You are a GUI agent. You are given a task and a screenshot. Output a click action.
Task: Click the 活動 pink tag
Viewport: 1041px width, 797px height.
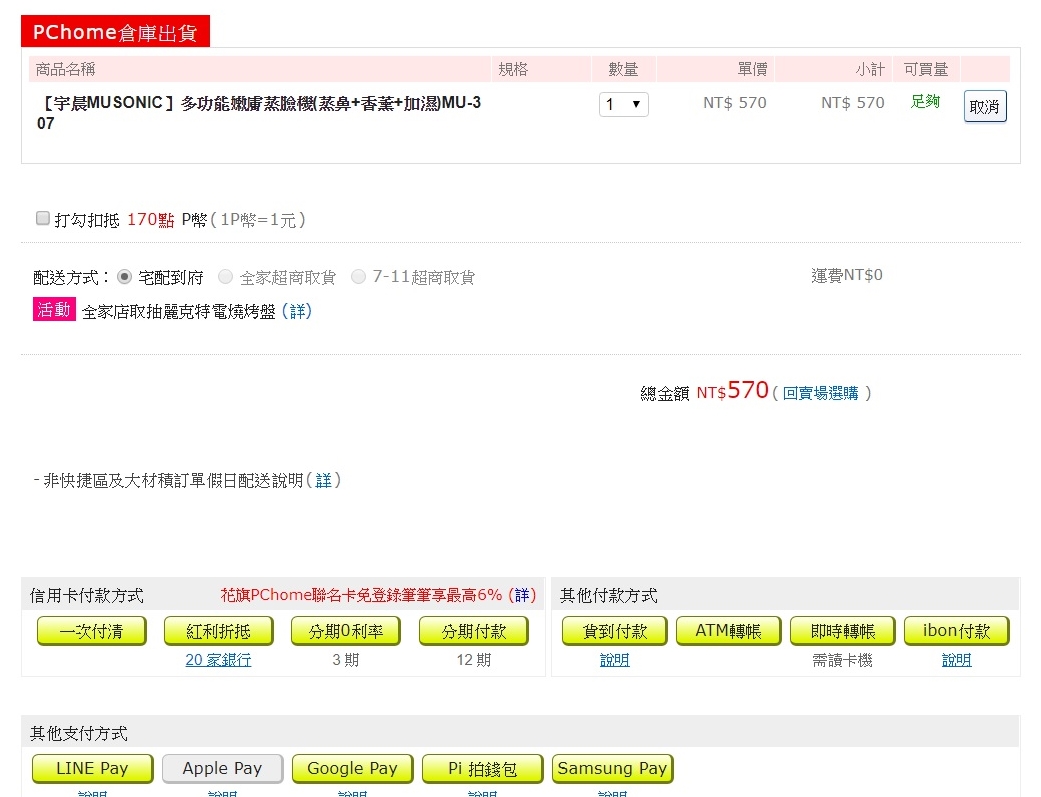coord(54,310)
